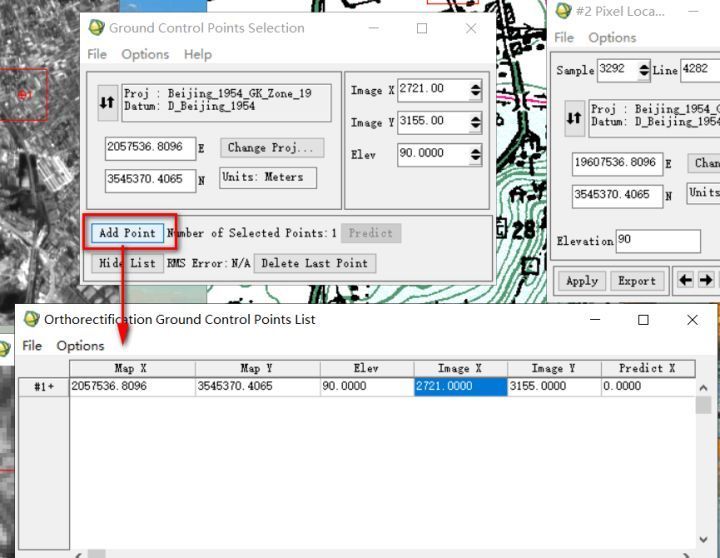Open Options menu in Ground Control Points Selection
The image size is (720, 558).
[x=145, y=54]
